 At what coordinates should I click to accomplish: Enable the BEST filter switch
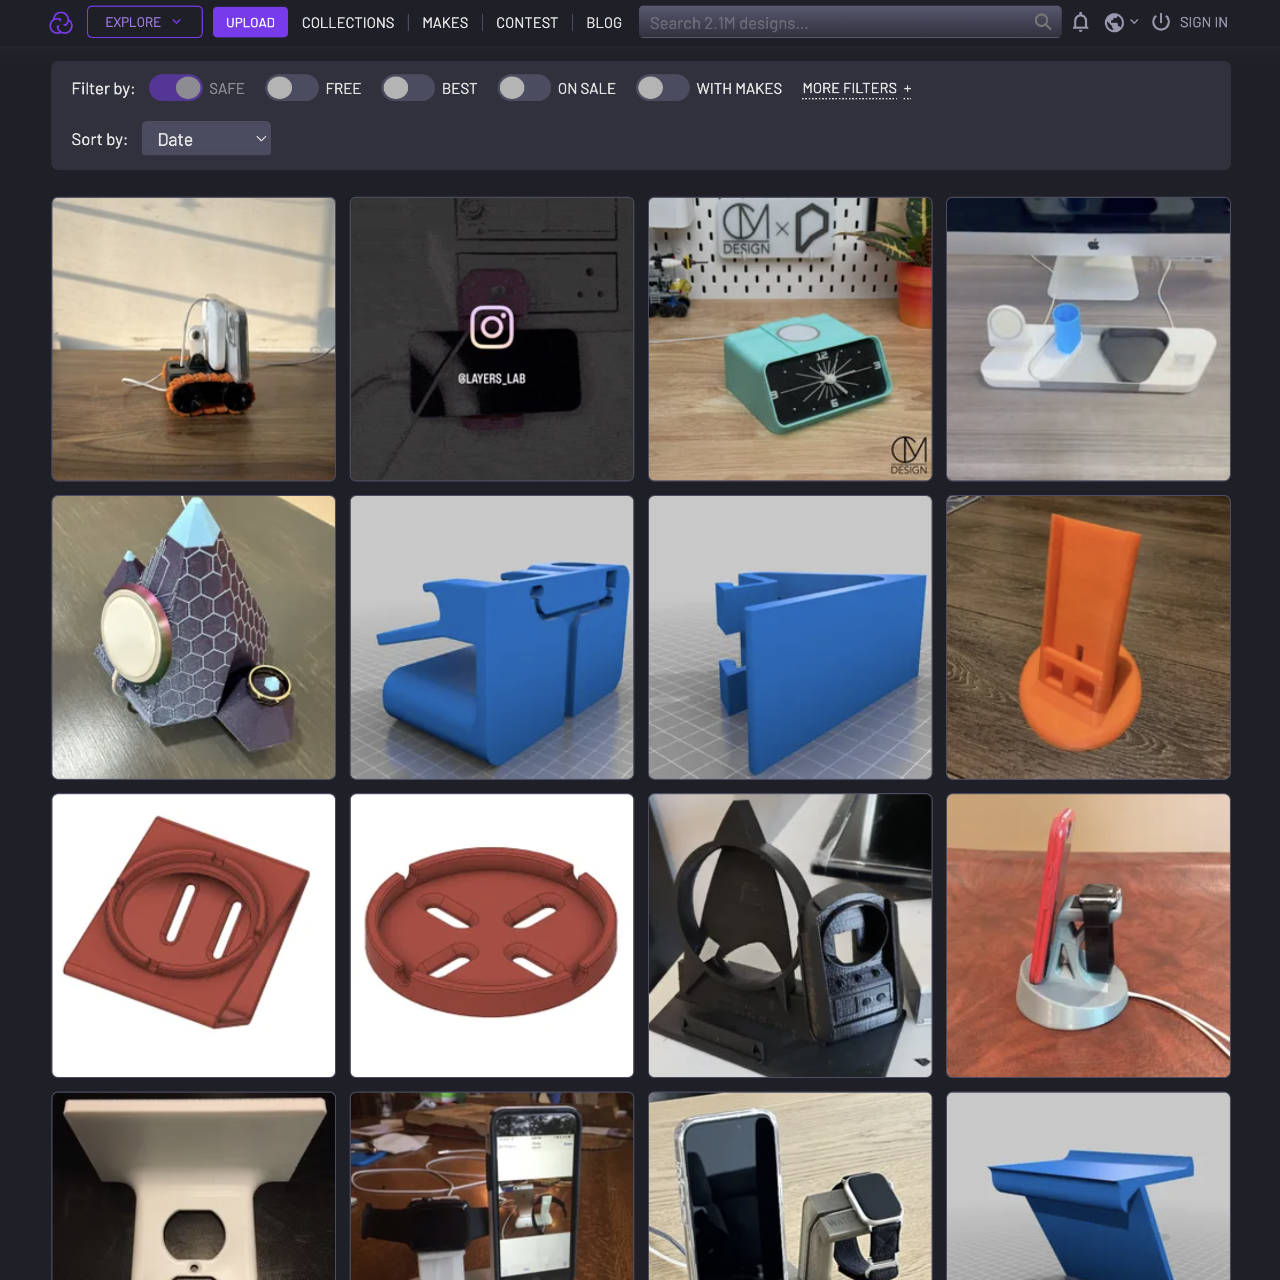tap(408, 88)
